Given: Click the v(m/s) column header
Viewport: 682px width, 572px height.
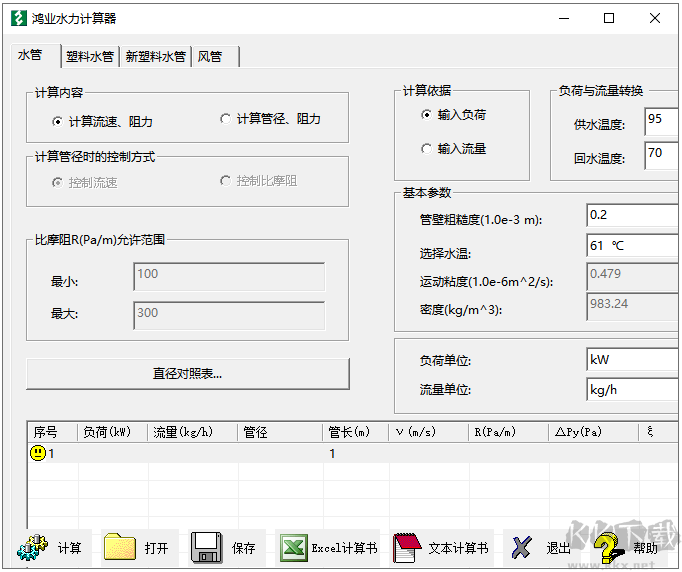Looking at the screenshot, I should (x=429, y=432).
